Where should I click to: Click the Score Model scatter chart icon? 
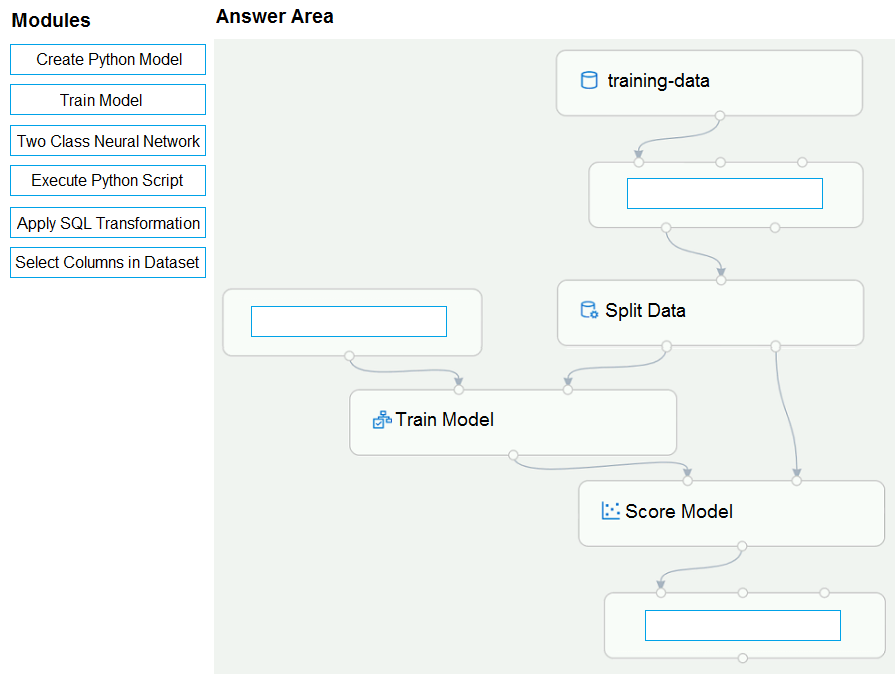click(610, 511)
